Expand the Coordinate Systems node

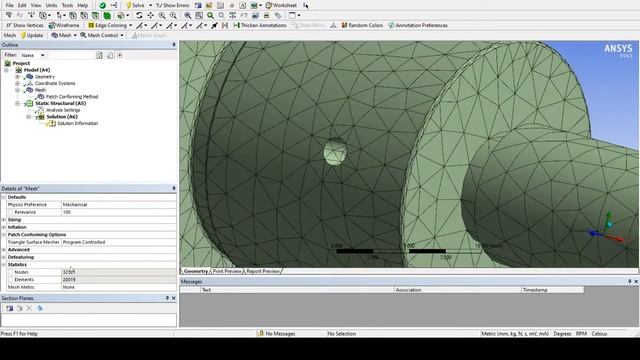click(17, 83)
